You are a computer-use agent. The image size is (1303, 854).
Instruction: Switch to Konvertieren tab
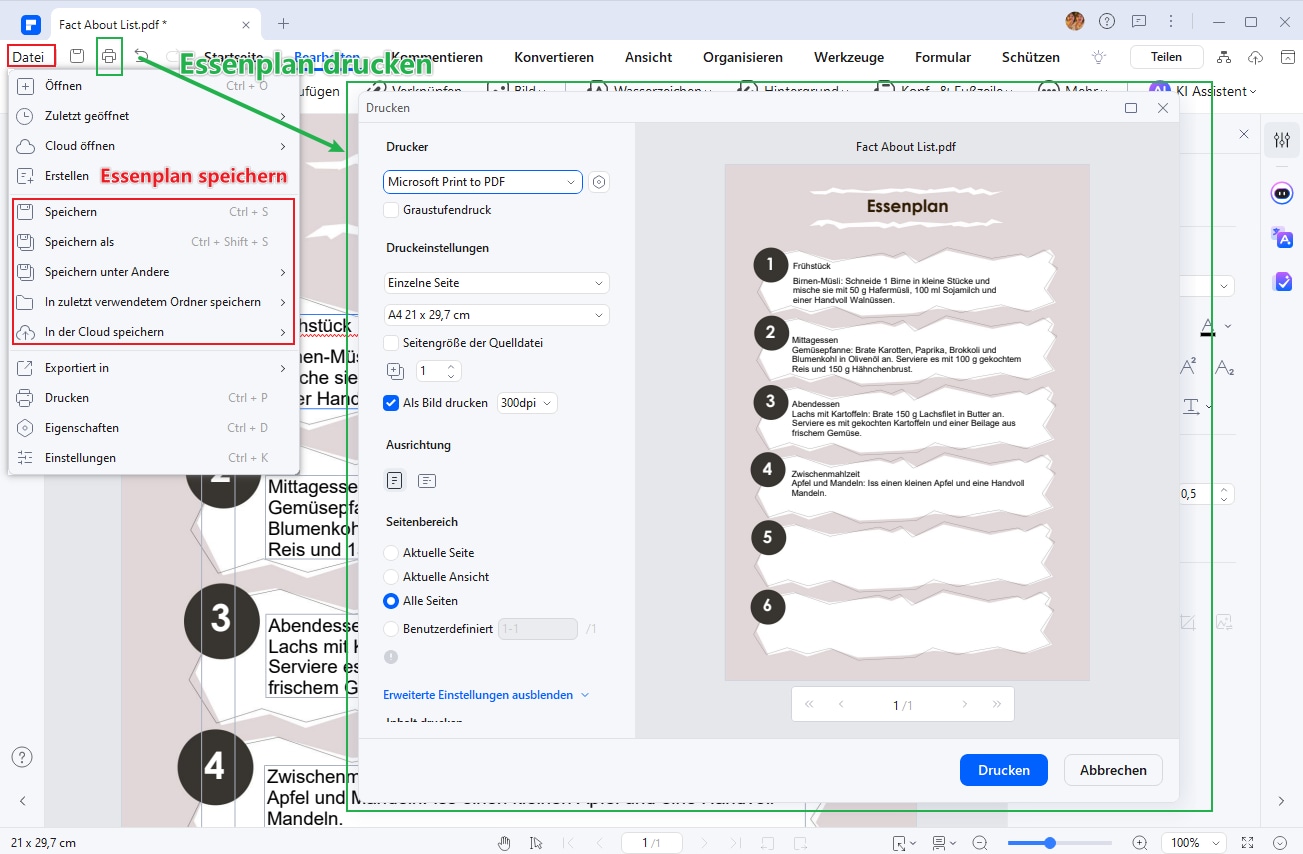[554, 57]
